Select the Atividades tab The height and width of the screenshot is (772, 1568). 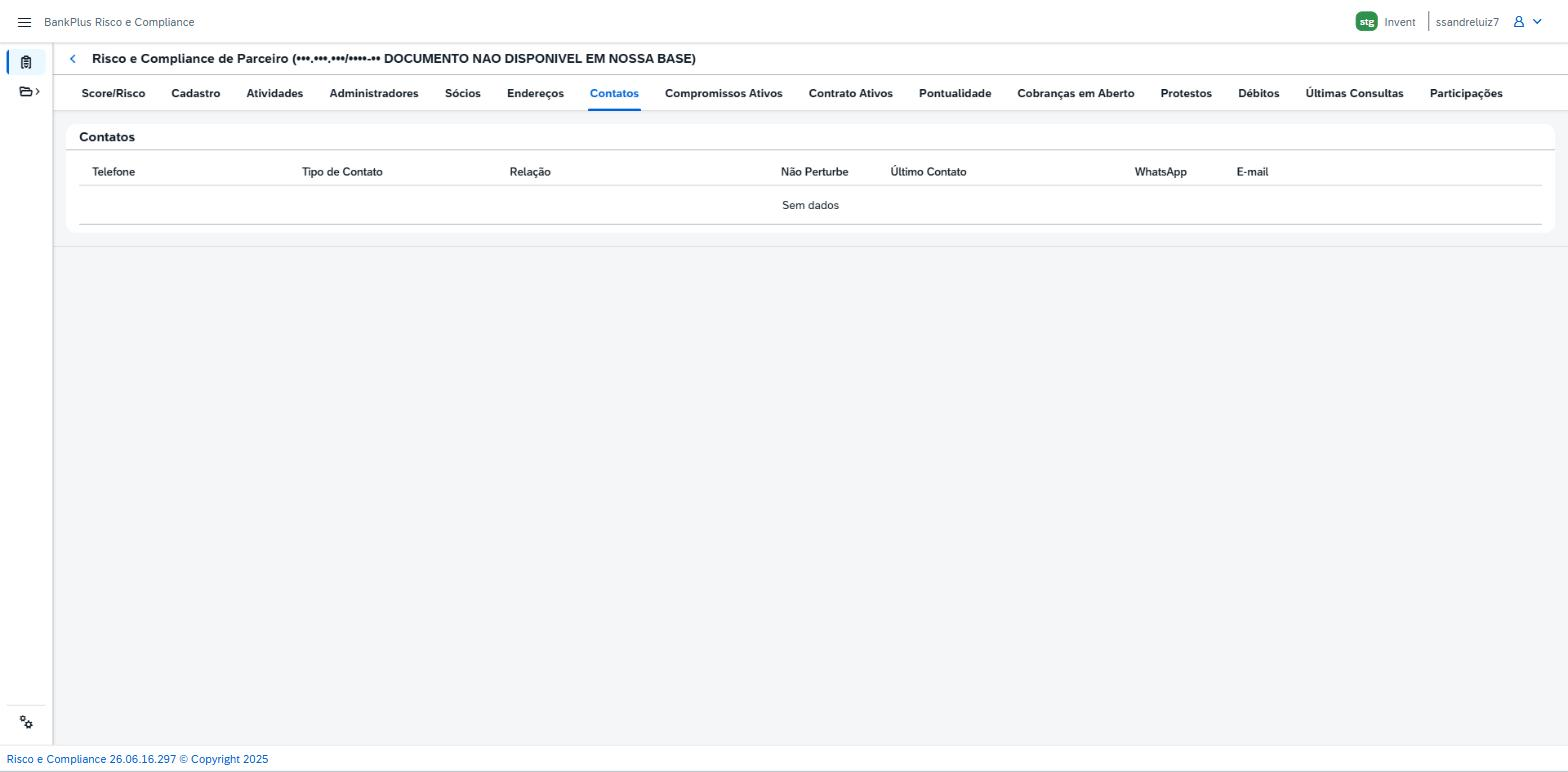(x=275, y=93)
